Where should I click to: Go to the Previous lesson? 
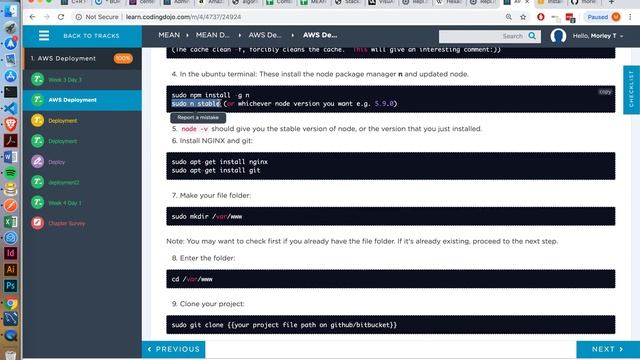[x=173, y=349]
